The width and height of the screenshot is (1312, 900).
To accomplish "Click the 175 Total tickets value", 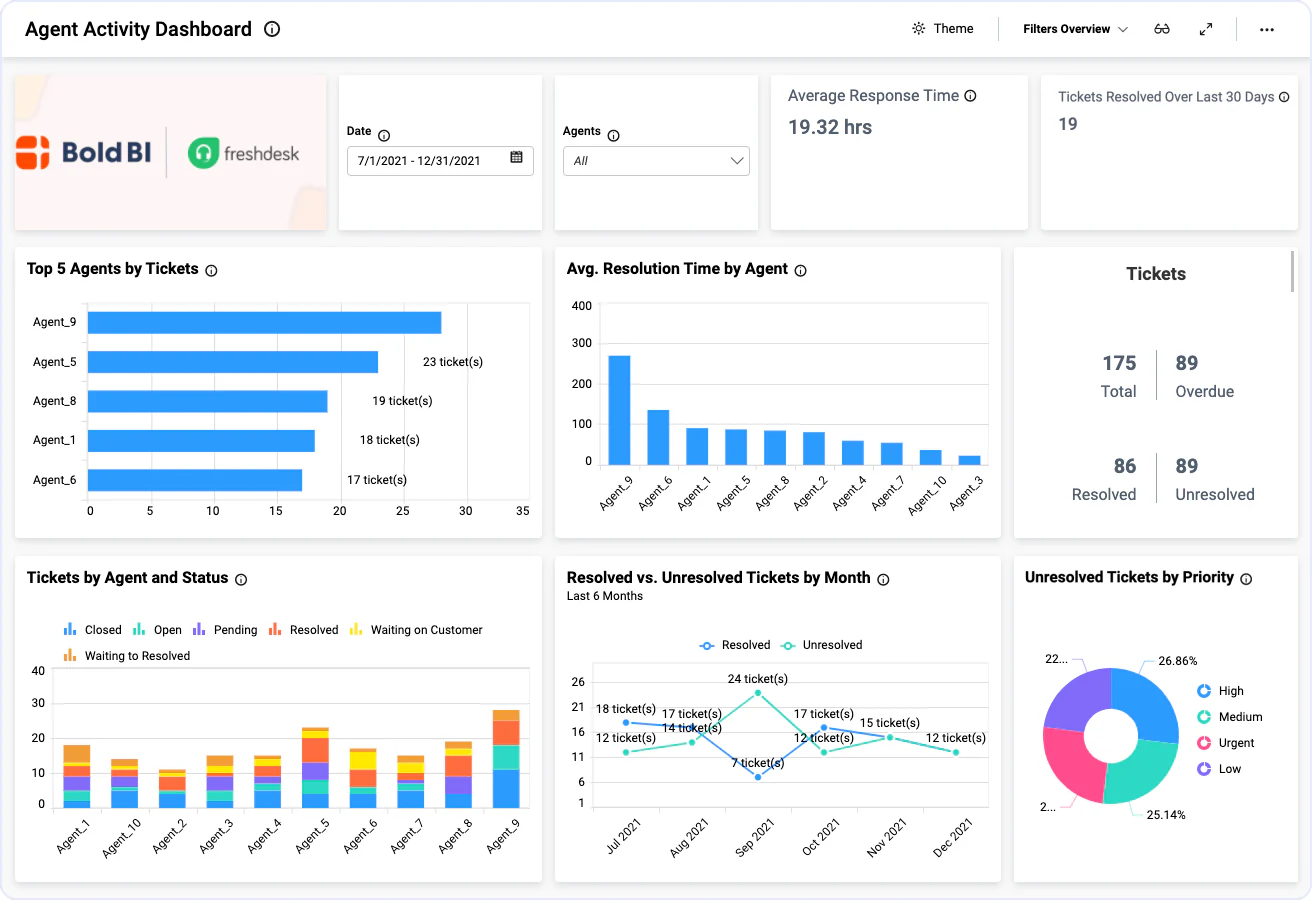I will tap(1119, 363).
